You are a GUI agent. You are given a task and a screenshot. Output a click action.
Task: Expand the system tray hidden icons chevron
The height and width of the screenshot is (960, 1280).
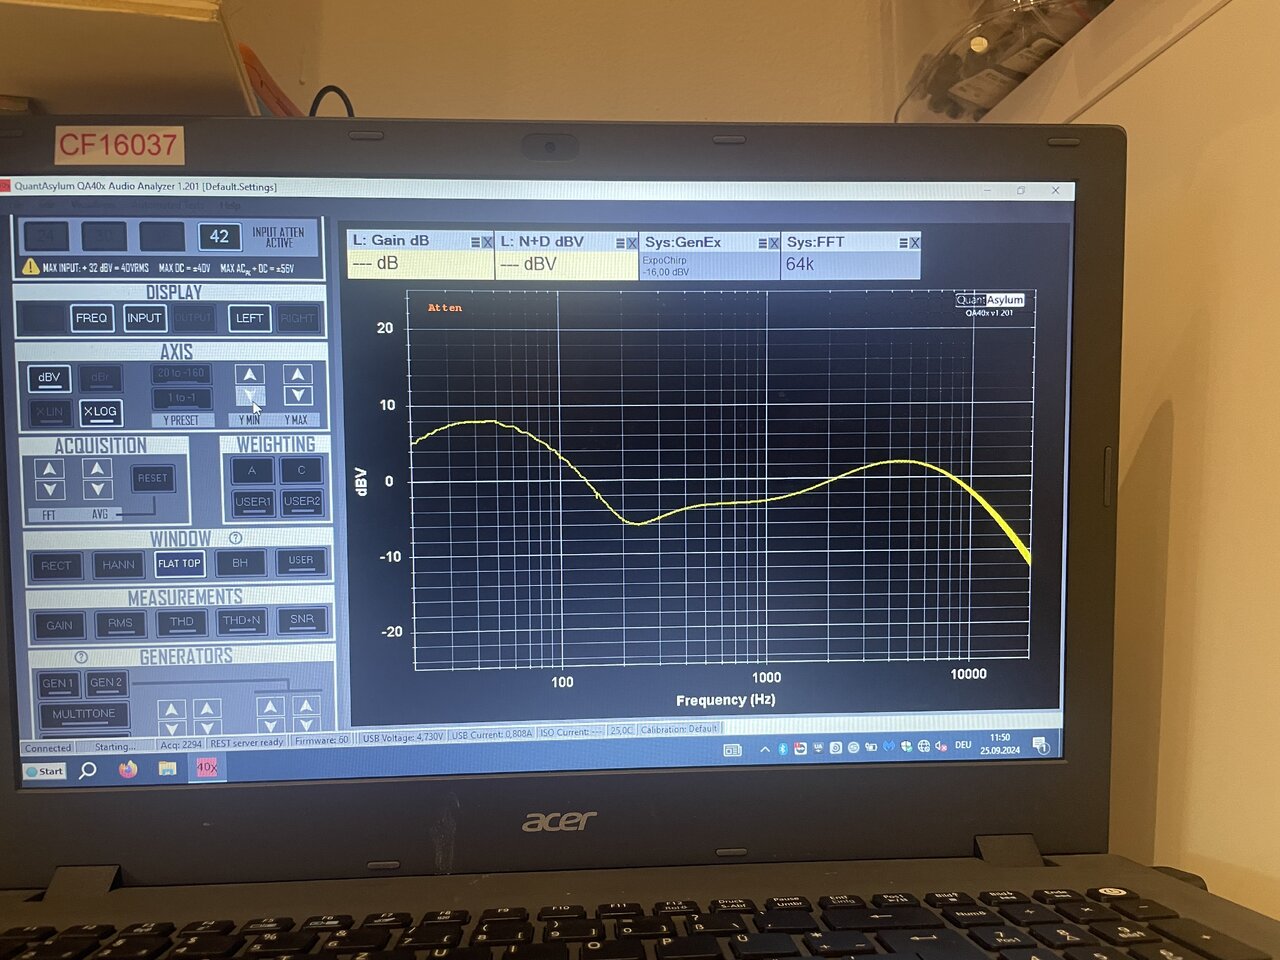pos(765,748)
